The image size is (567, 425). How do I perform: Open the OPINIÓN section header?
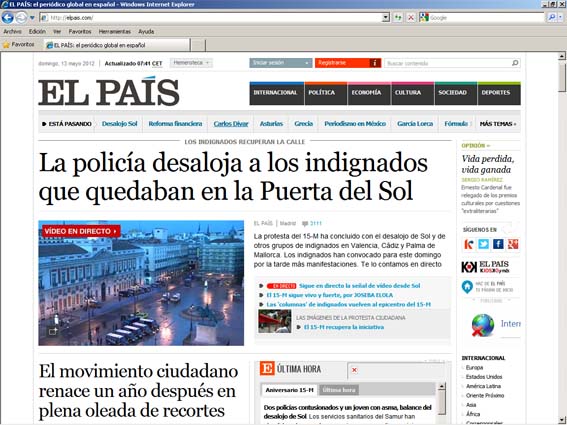[x=476, y=145]
